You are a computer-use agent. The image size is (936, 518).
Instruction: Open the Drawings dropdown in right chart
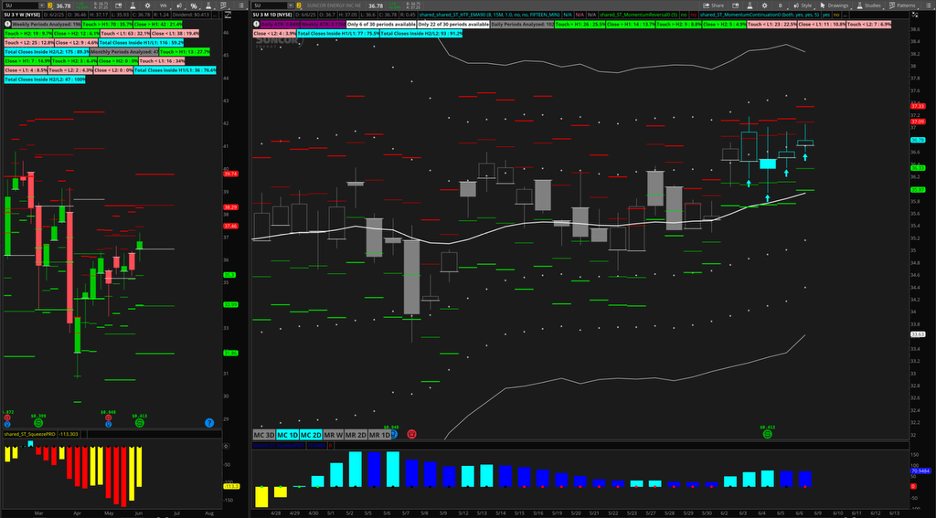pos(832,5)
